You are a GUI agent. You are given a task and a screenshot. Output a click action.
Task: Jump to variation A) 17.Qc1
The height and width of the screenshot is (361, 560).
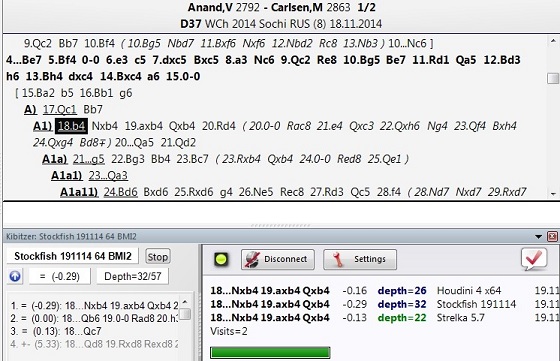(59, 110)
